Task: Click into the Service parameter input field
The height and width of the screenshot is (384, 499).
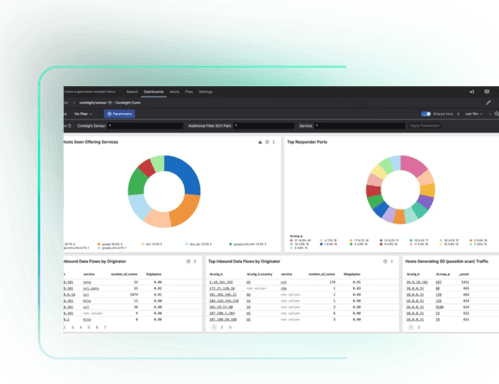Action: (360, 126)
